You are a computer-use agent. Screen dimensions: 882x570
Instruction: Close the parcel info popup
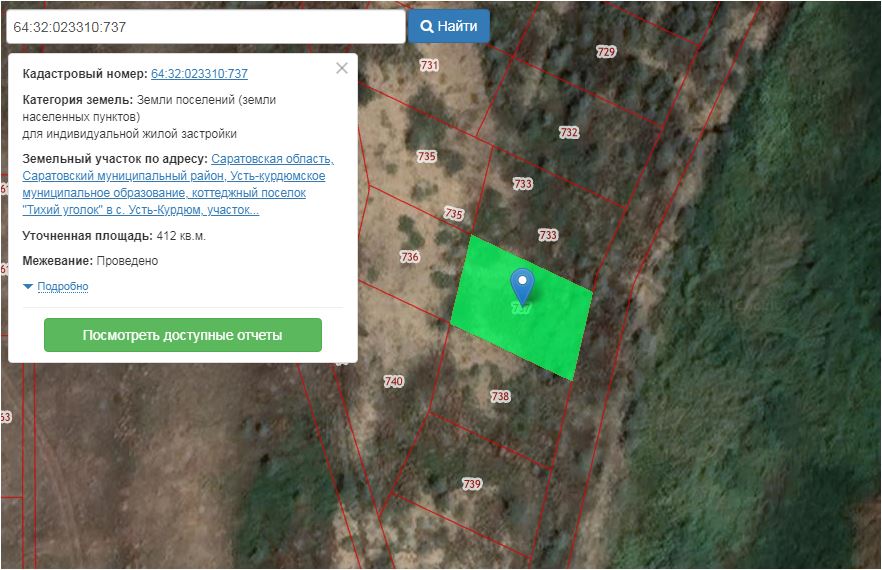coord(342,68)
